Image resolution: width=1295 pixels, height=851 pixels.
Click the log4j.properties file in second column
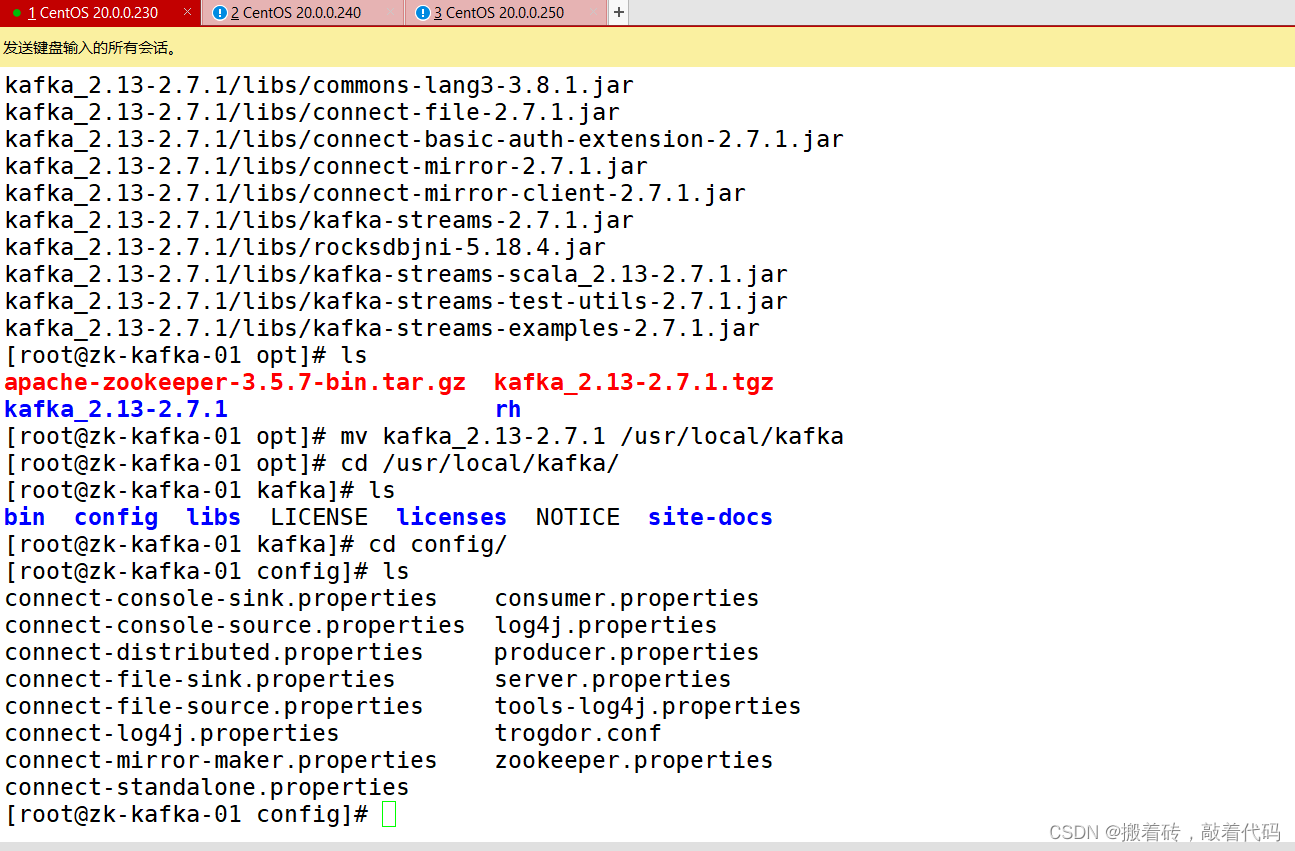pos(606,626)
